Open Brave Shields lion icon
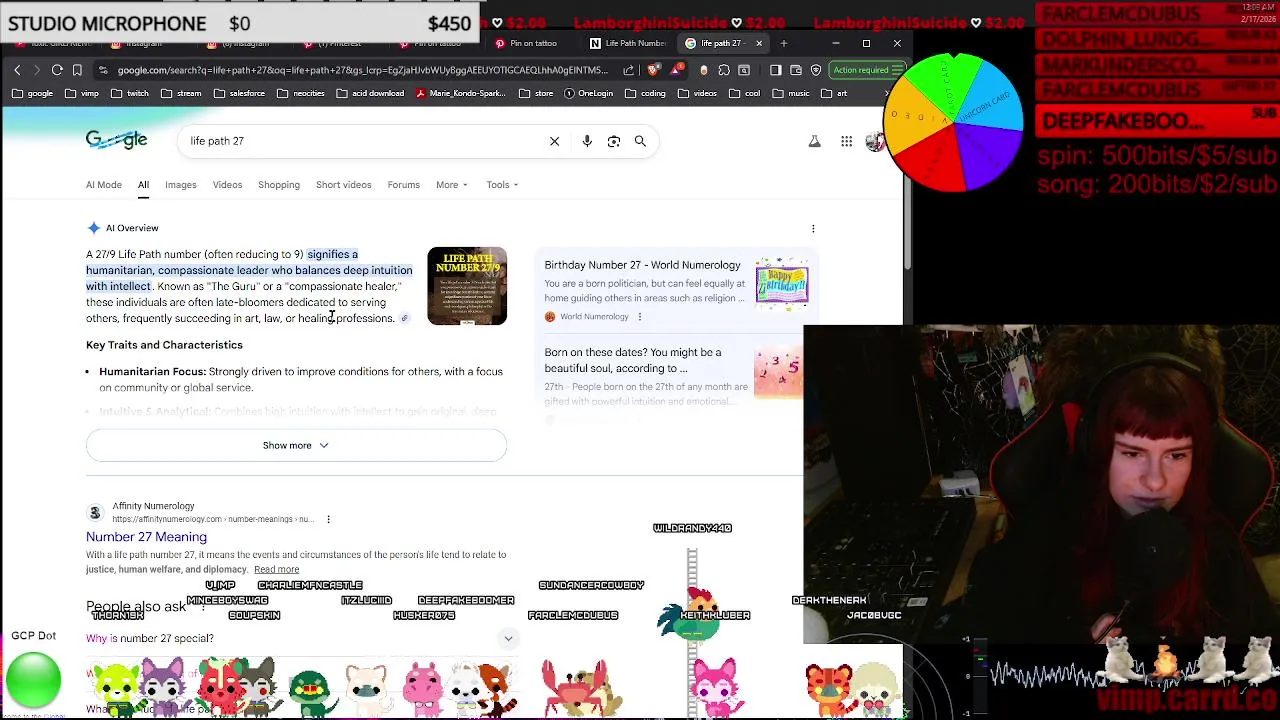Viewport: 1280px width, 720px height. pyautogui.click(x=653, y=70)
